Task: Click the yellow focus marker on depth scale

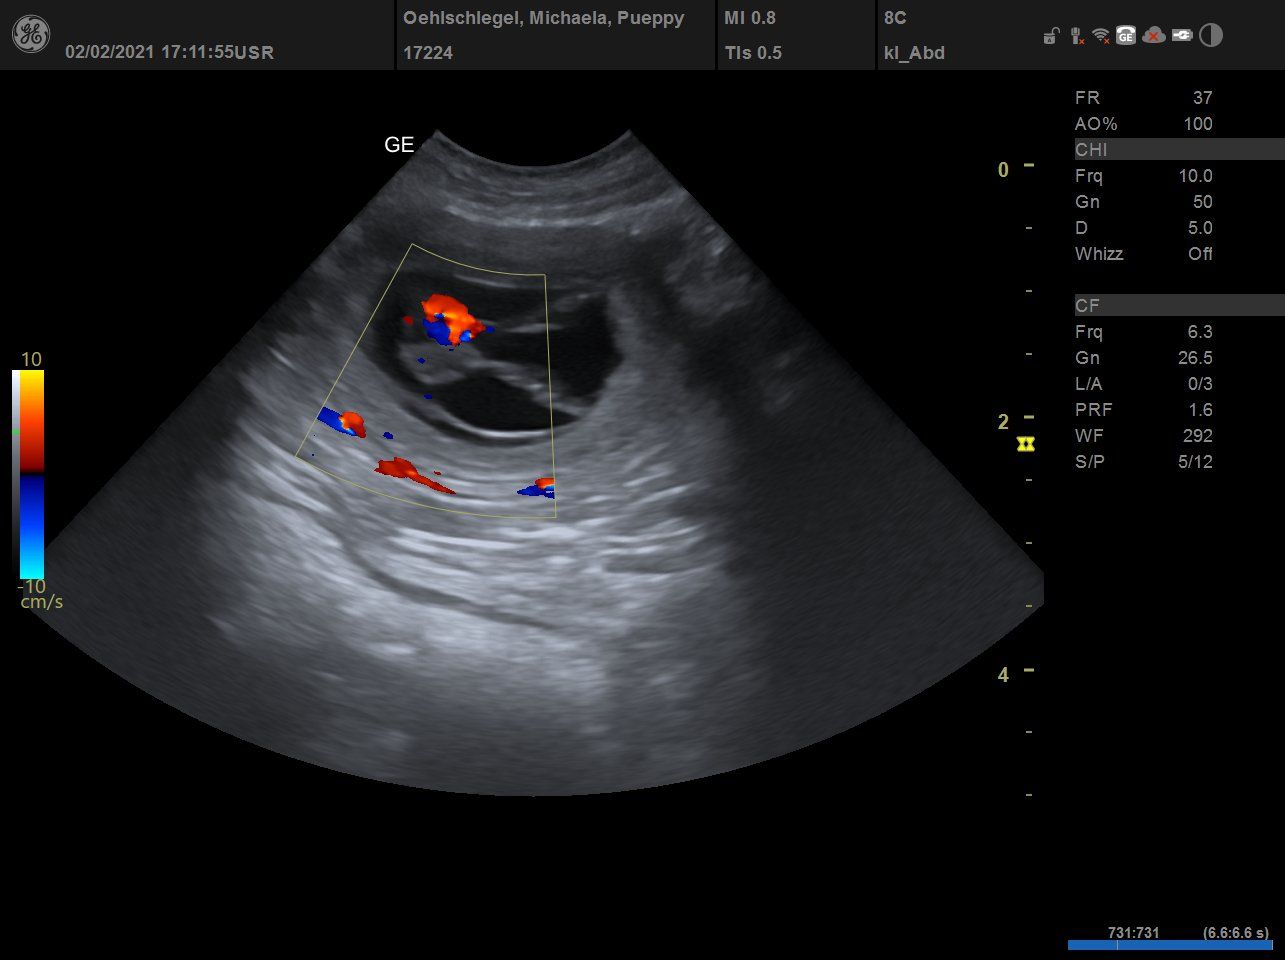Action: click(1025, 443)
